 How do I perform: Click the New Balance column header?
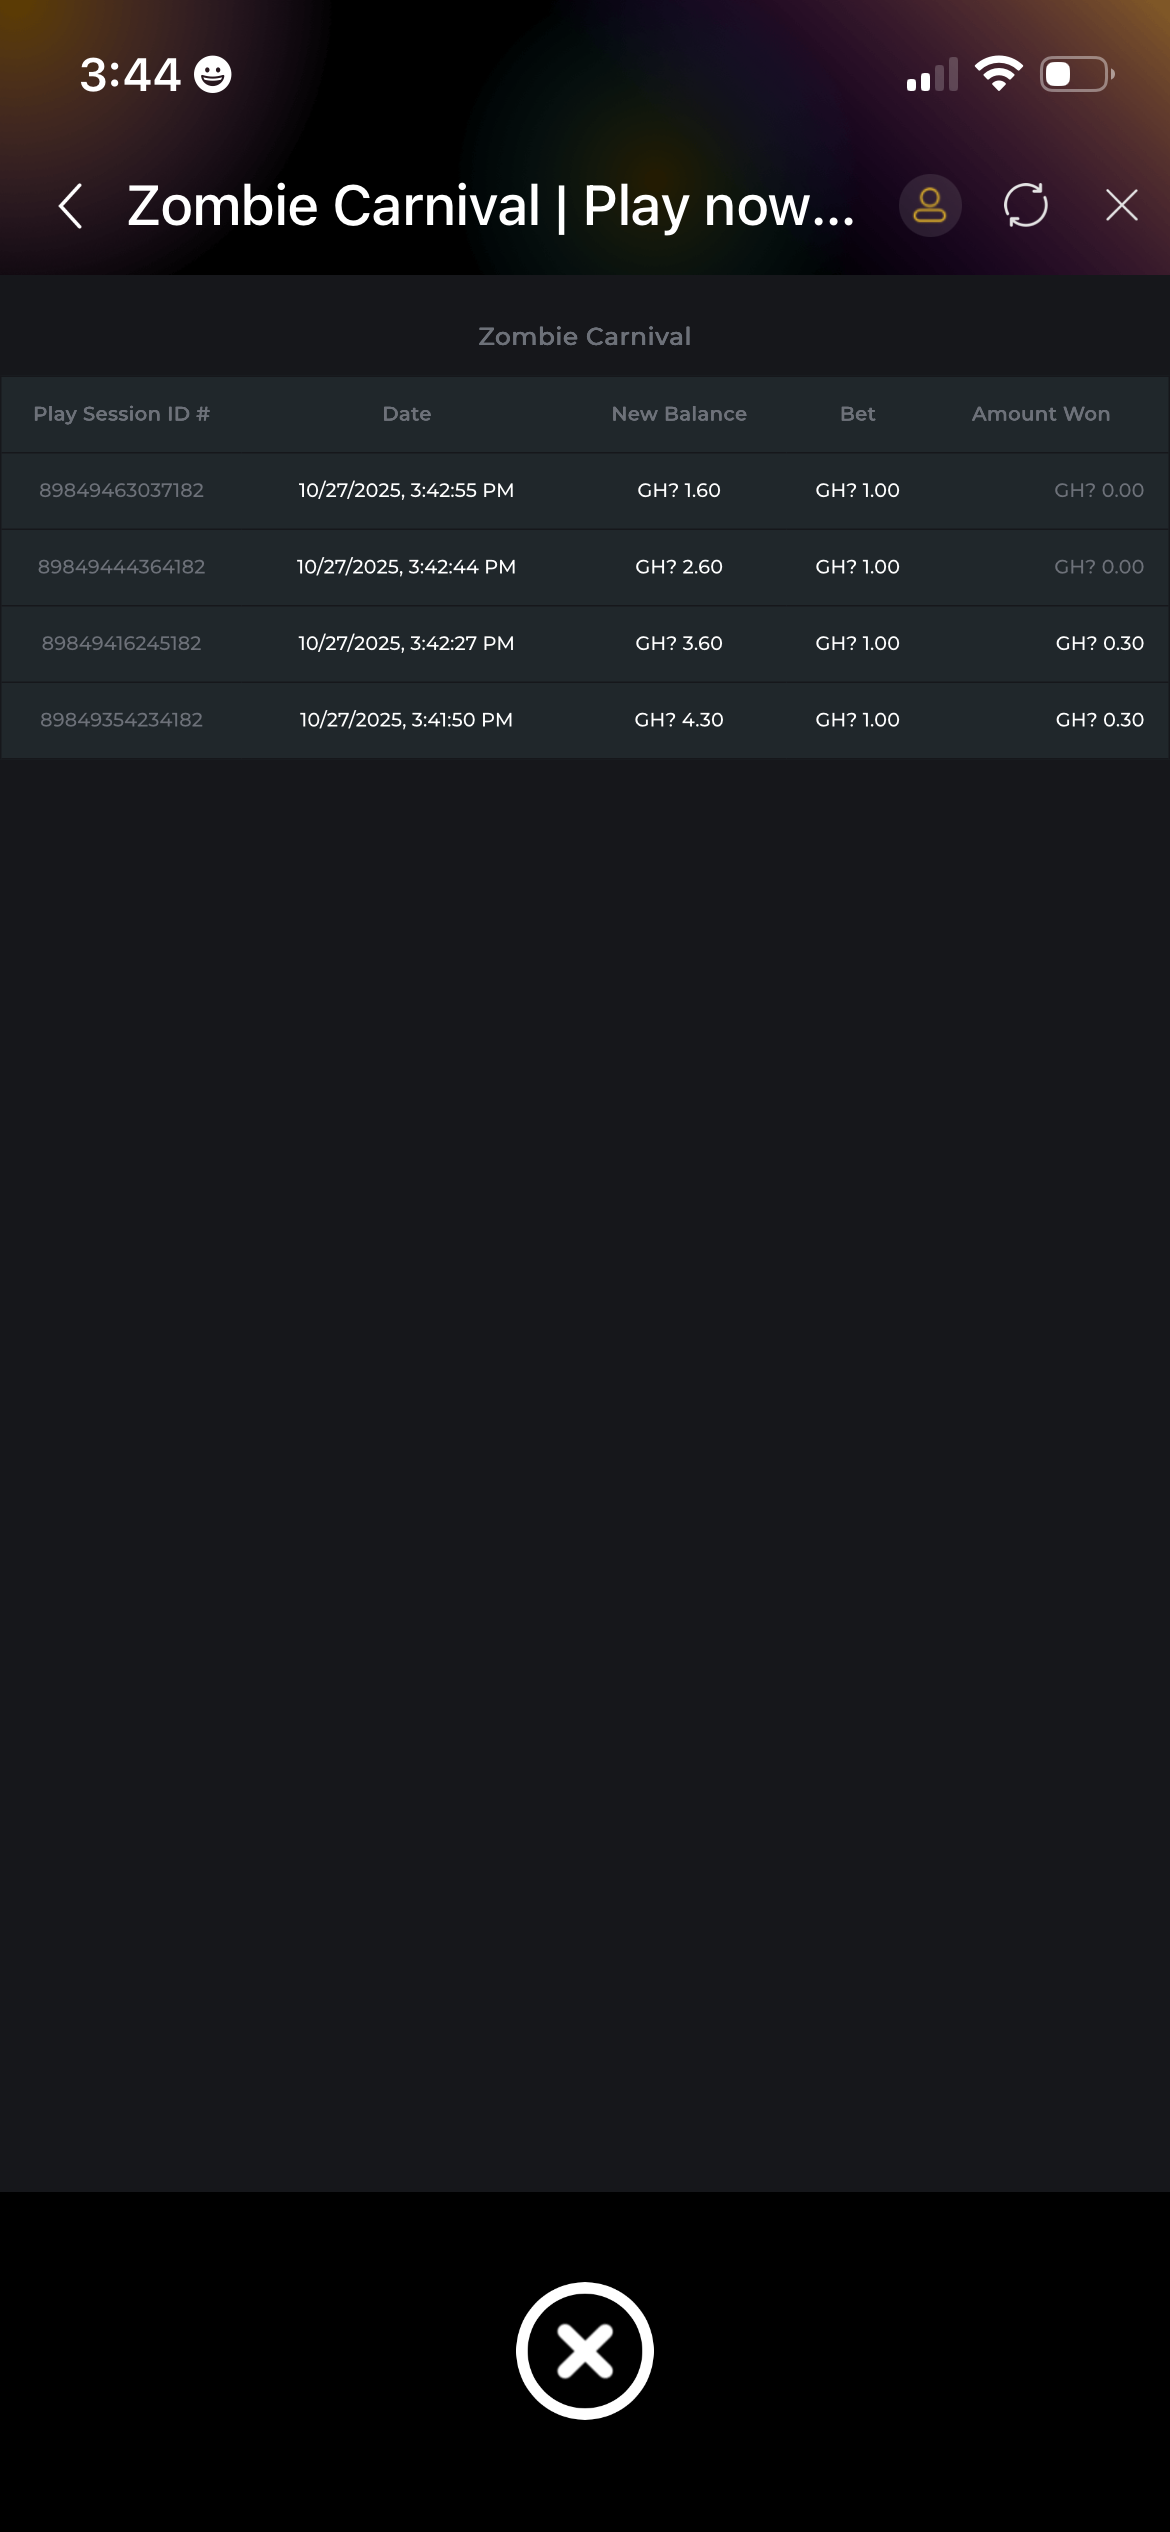coord(678,414)
